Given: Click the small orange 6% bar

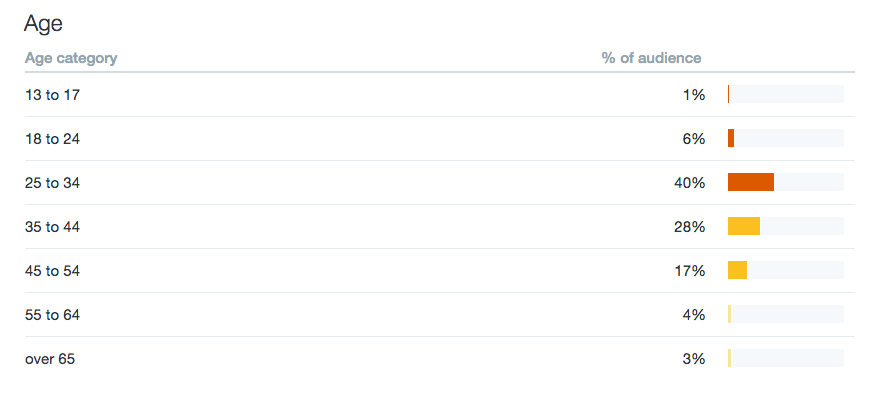Looking at the screenshot, I should pyautogui.click(x=731, y=138).
